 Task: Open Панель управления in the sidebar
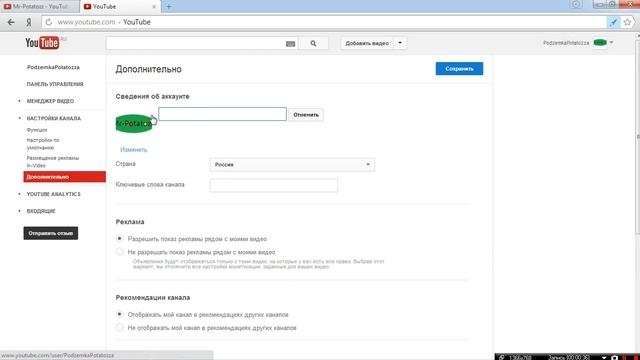55,84
